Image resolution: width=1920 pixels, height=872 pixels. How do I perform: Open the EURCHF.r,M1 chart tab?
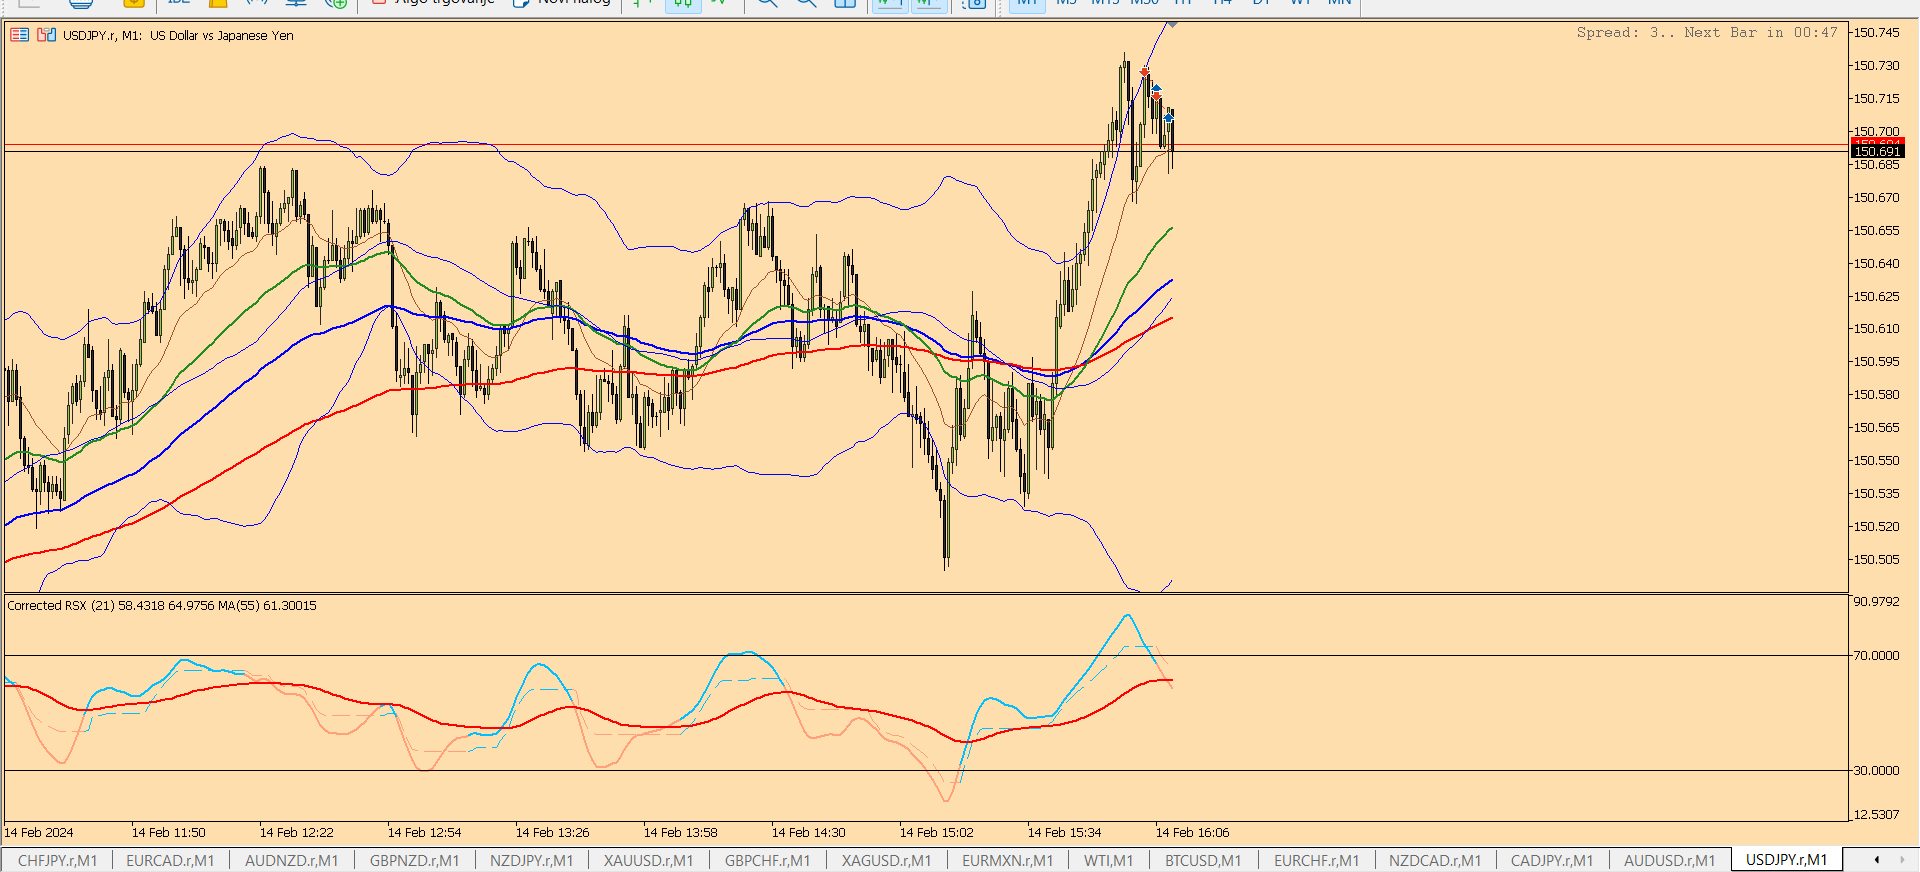pos(1316,860)
